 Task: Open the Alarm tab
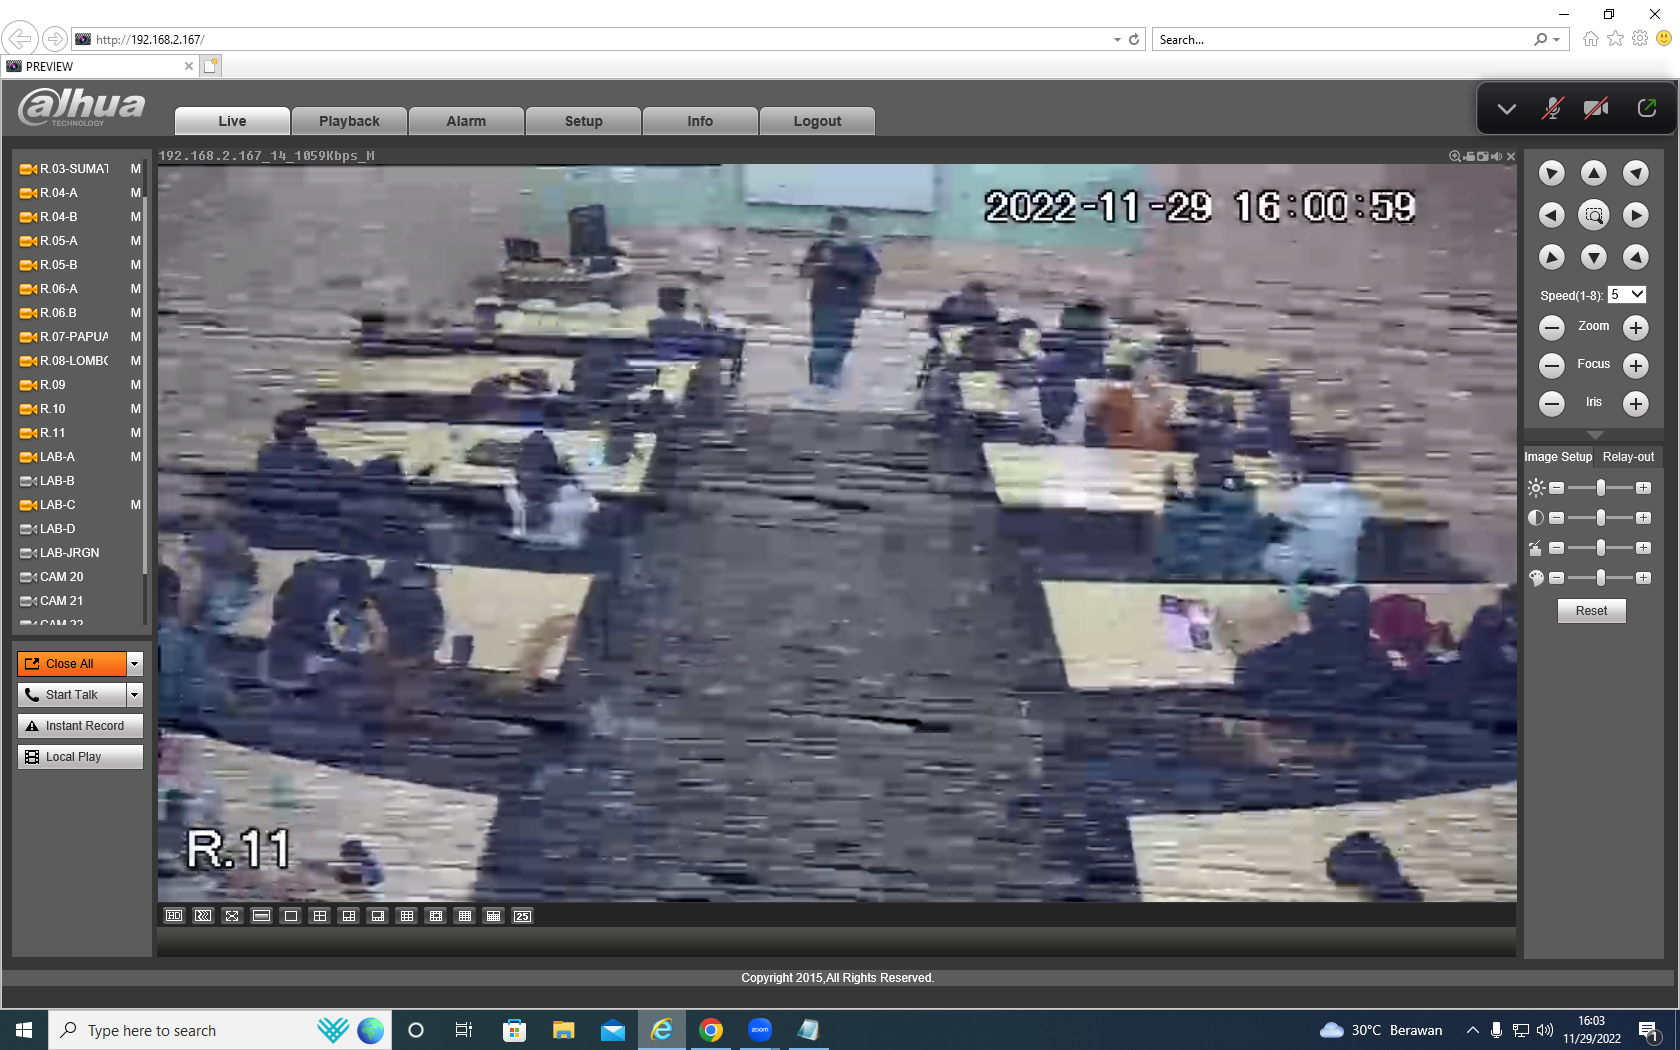pyautogui.click(x=466, y=121)
